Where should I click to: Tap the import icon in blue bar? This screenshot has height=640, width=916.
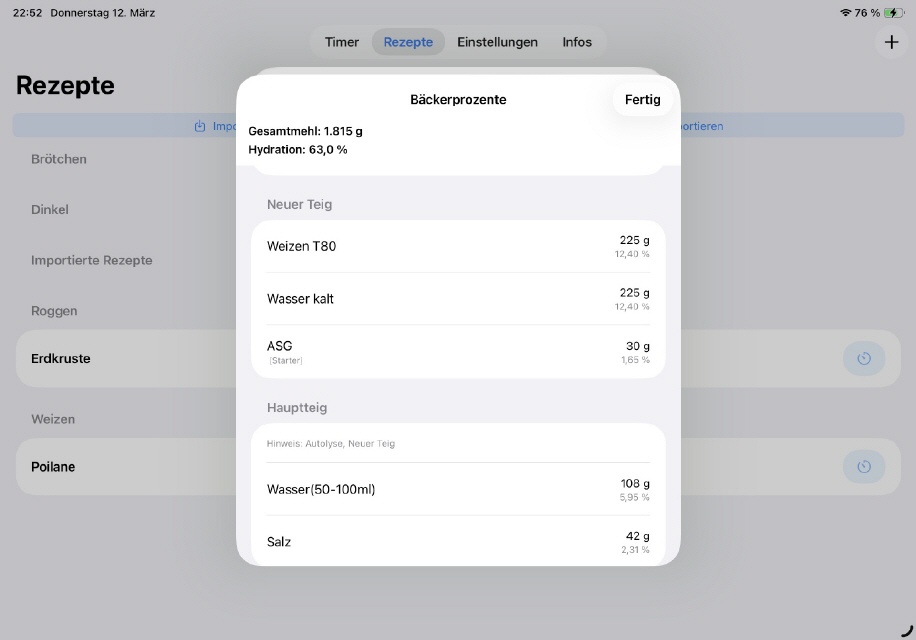point(200,126)
